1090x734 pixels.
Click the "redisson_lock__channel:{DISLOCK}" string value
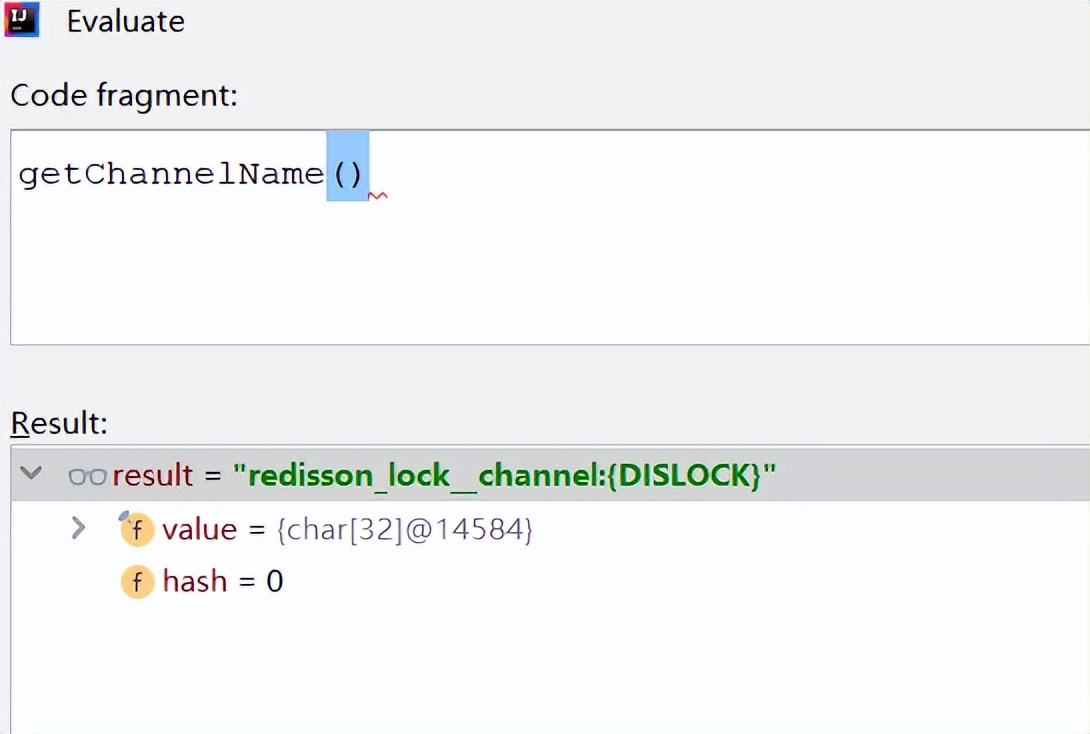[x=504, y=475]
